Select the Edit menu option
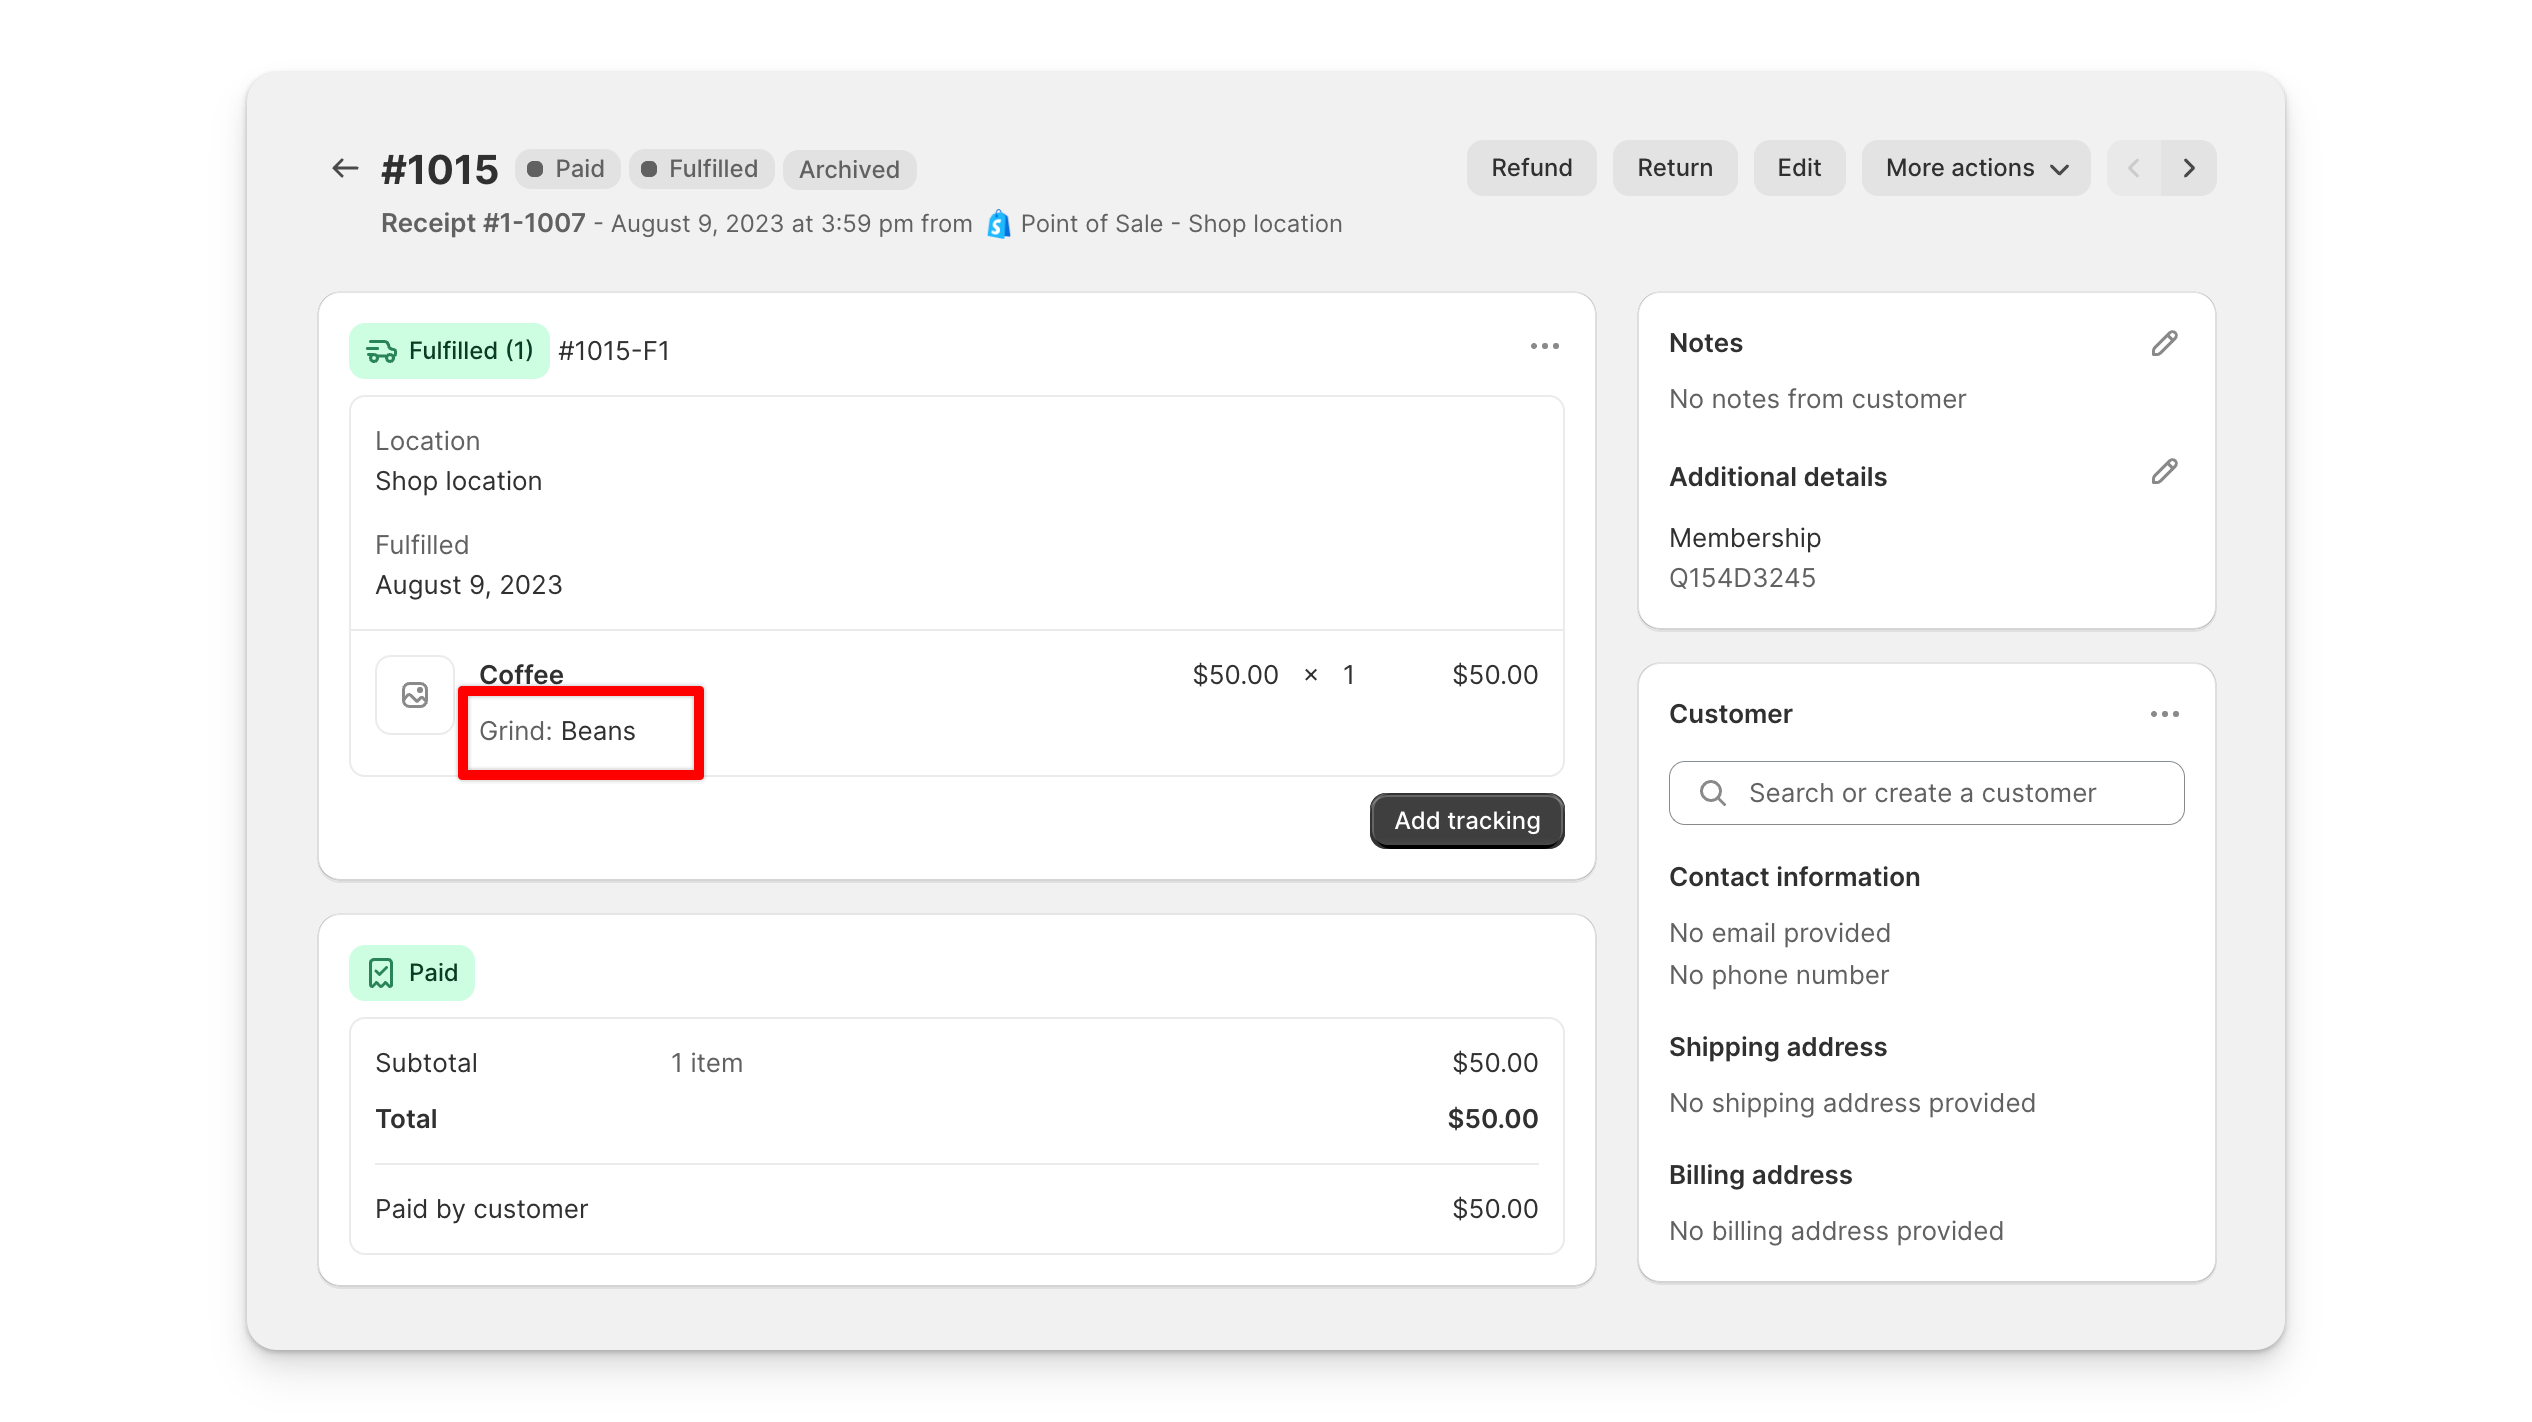Viewport: 2532px width, 1422px height. 1798,169
